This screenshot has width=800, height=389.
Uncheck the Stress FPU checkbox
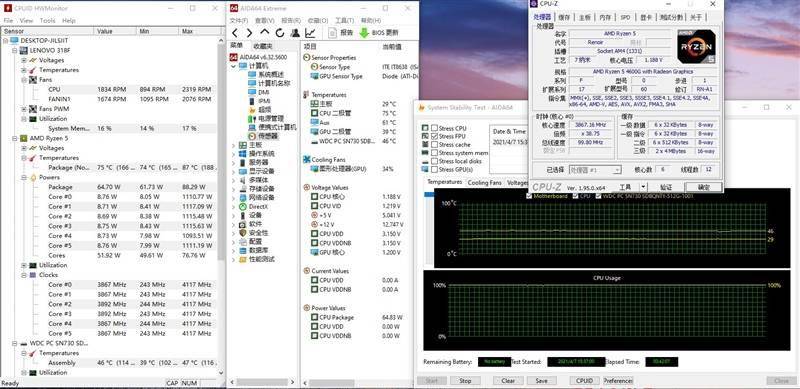tap(434, 136)
